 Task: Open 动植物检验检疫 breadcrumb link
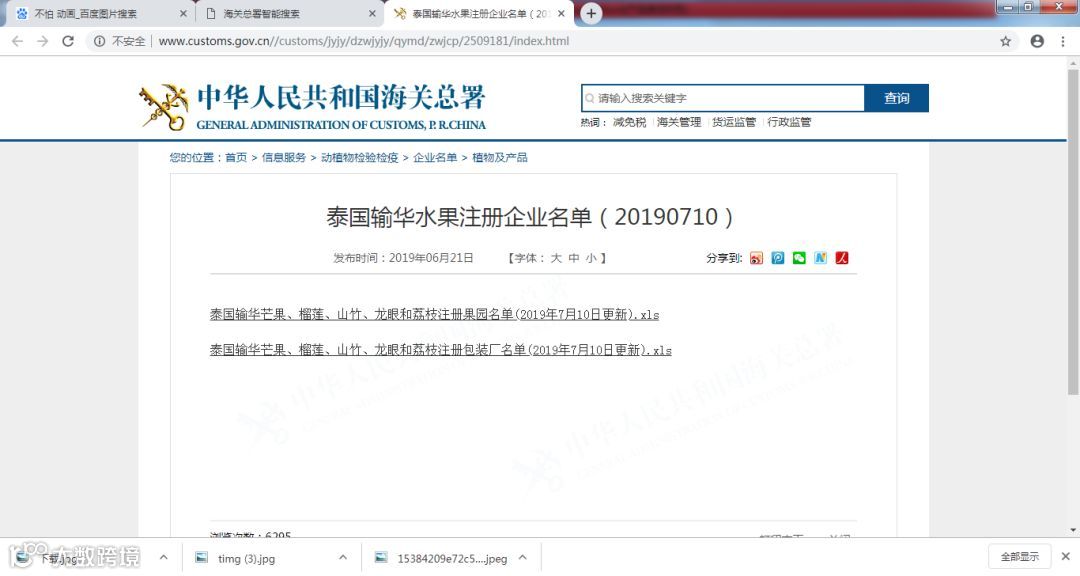click(360, 157)
